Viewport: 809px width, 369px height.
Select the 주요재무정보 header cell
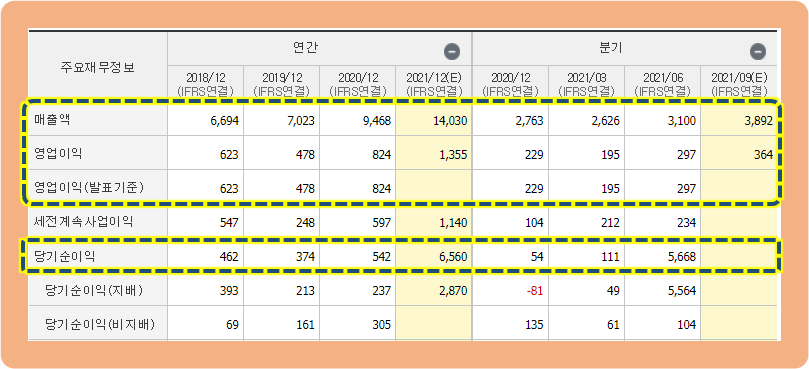coord(98,68)
